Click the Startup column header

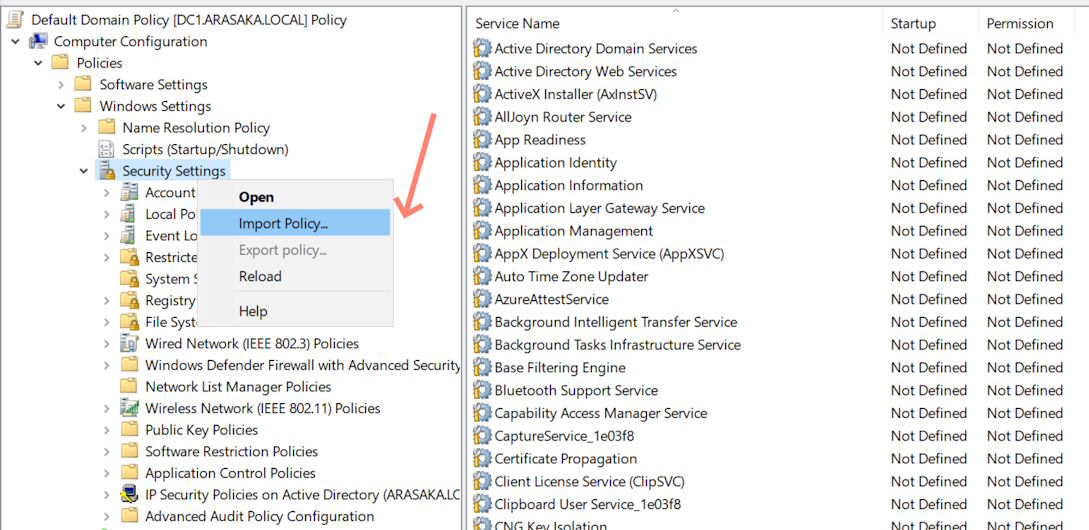point(913,23)
